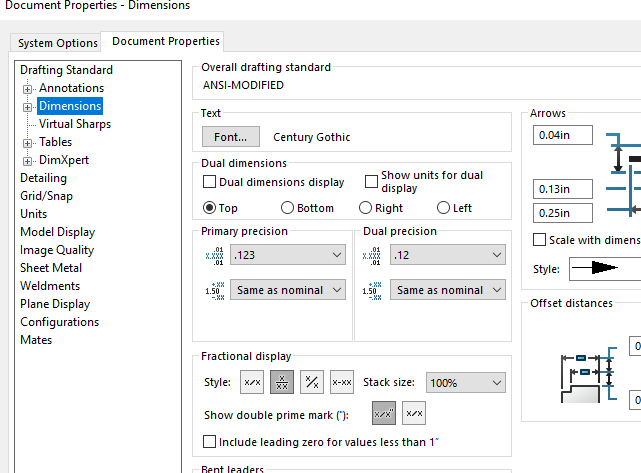Click the 0.04in arrow size field
641x473 pixels.
(563, 135)
